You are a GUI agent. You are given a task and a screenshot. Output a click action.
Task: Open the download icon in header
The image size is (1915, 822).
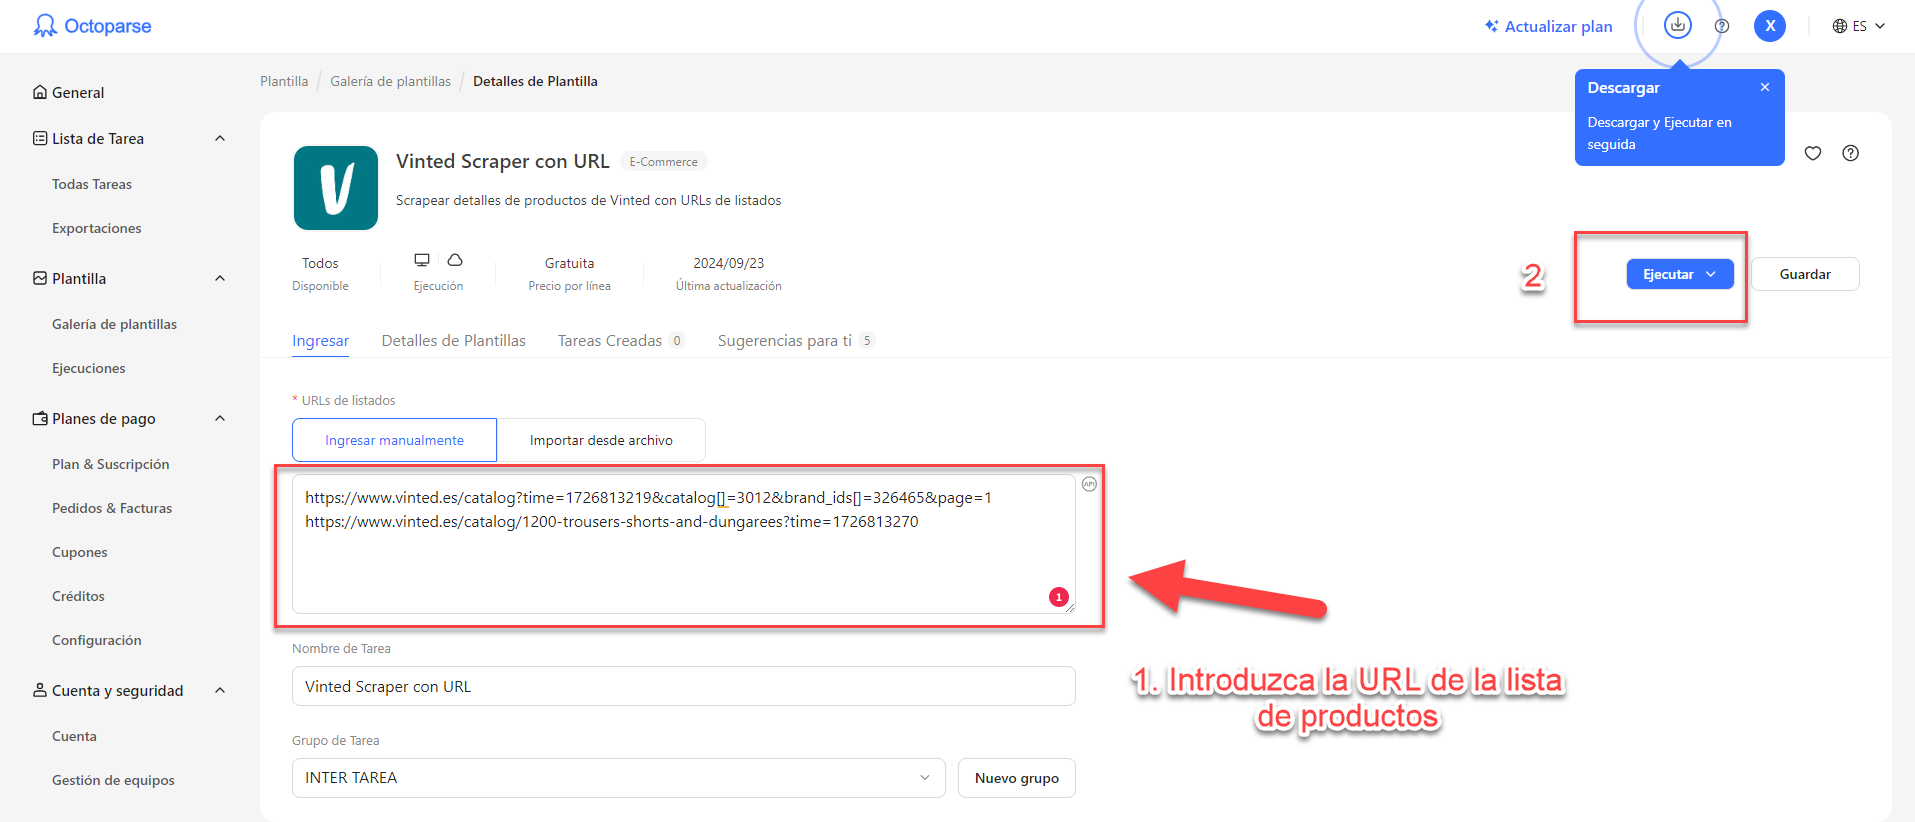(x=1677, y=25)
